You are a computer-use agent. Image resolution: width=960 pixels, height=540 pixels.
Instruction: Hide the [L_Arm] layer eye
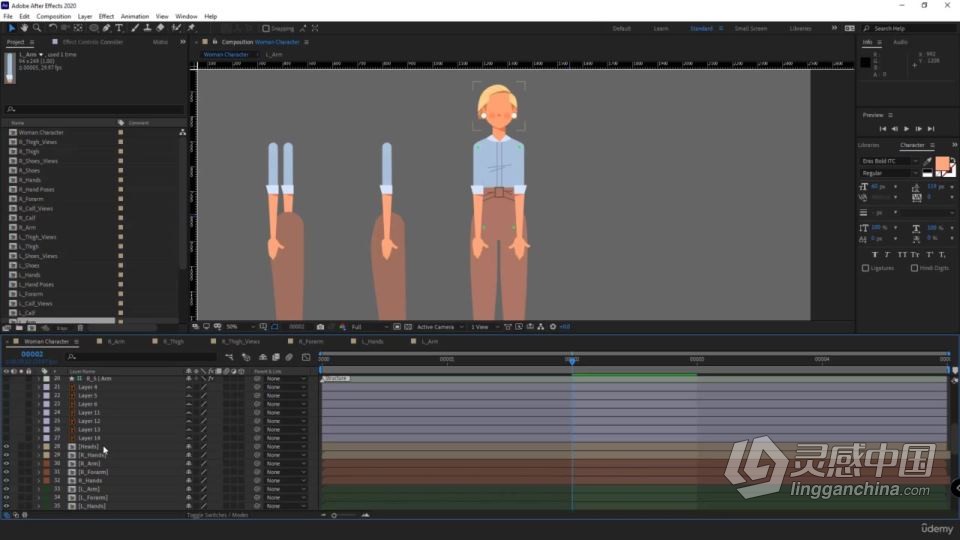coord(6,489)
